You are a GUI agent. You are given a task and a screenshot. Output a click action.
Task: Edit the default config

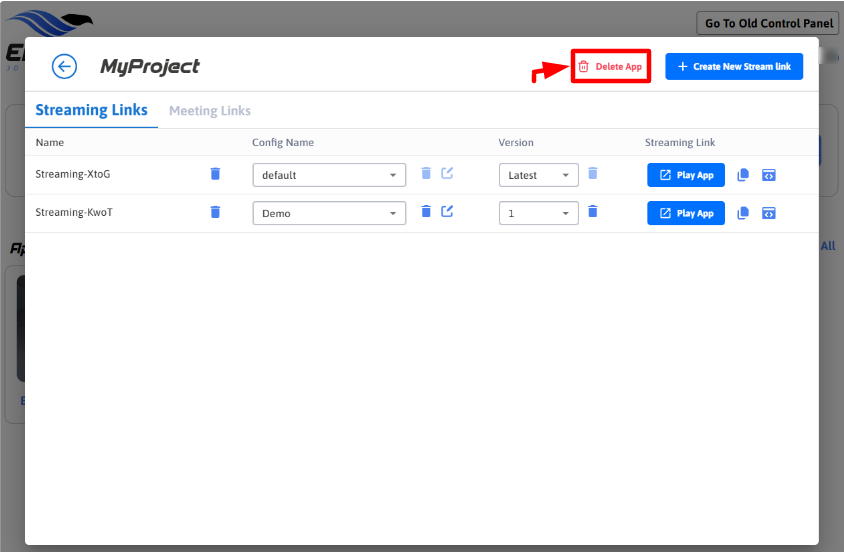447,173
